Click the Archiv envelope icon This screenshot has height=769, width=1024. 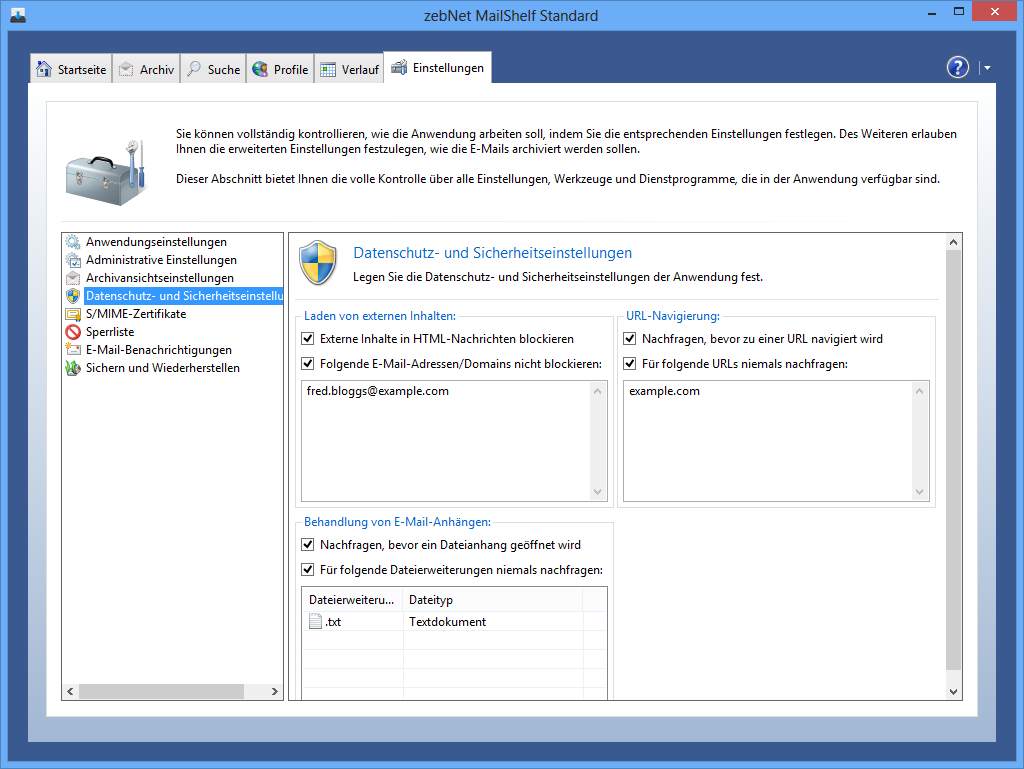126,69
